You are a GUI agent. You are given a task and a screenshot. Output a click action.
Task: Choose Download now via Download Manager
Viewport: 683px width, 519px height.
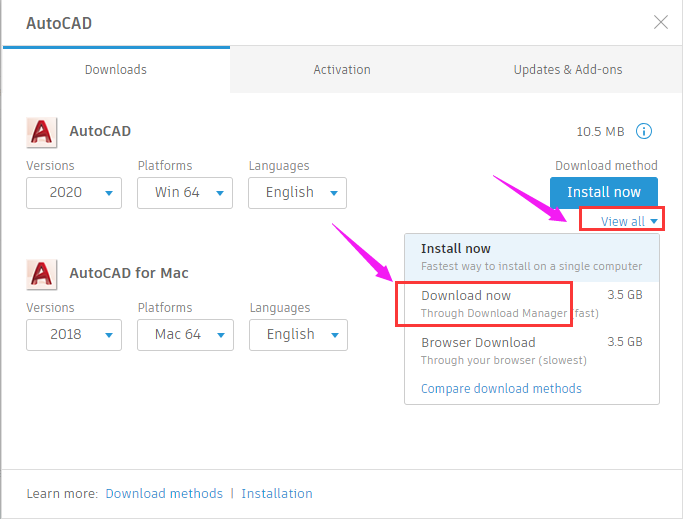point(532,304)
